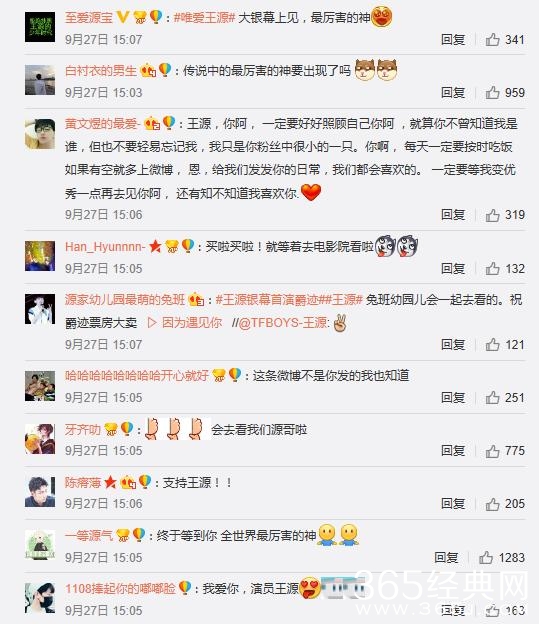Image resolution: width=539 pixels, height=624 pixels.
Task: Click avatar of 牙齐叻 commenter
Action: 40,439
